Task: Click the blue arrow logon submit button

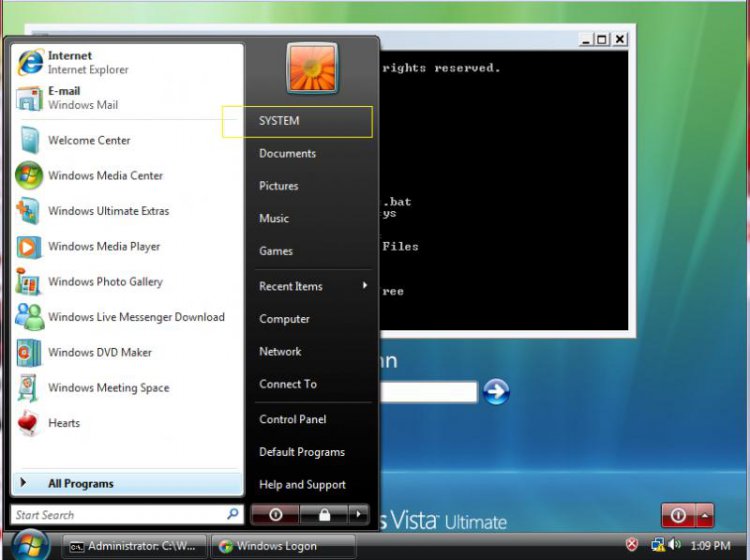Action: tap(496, 392)
